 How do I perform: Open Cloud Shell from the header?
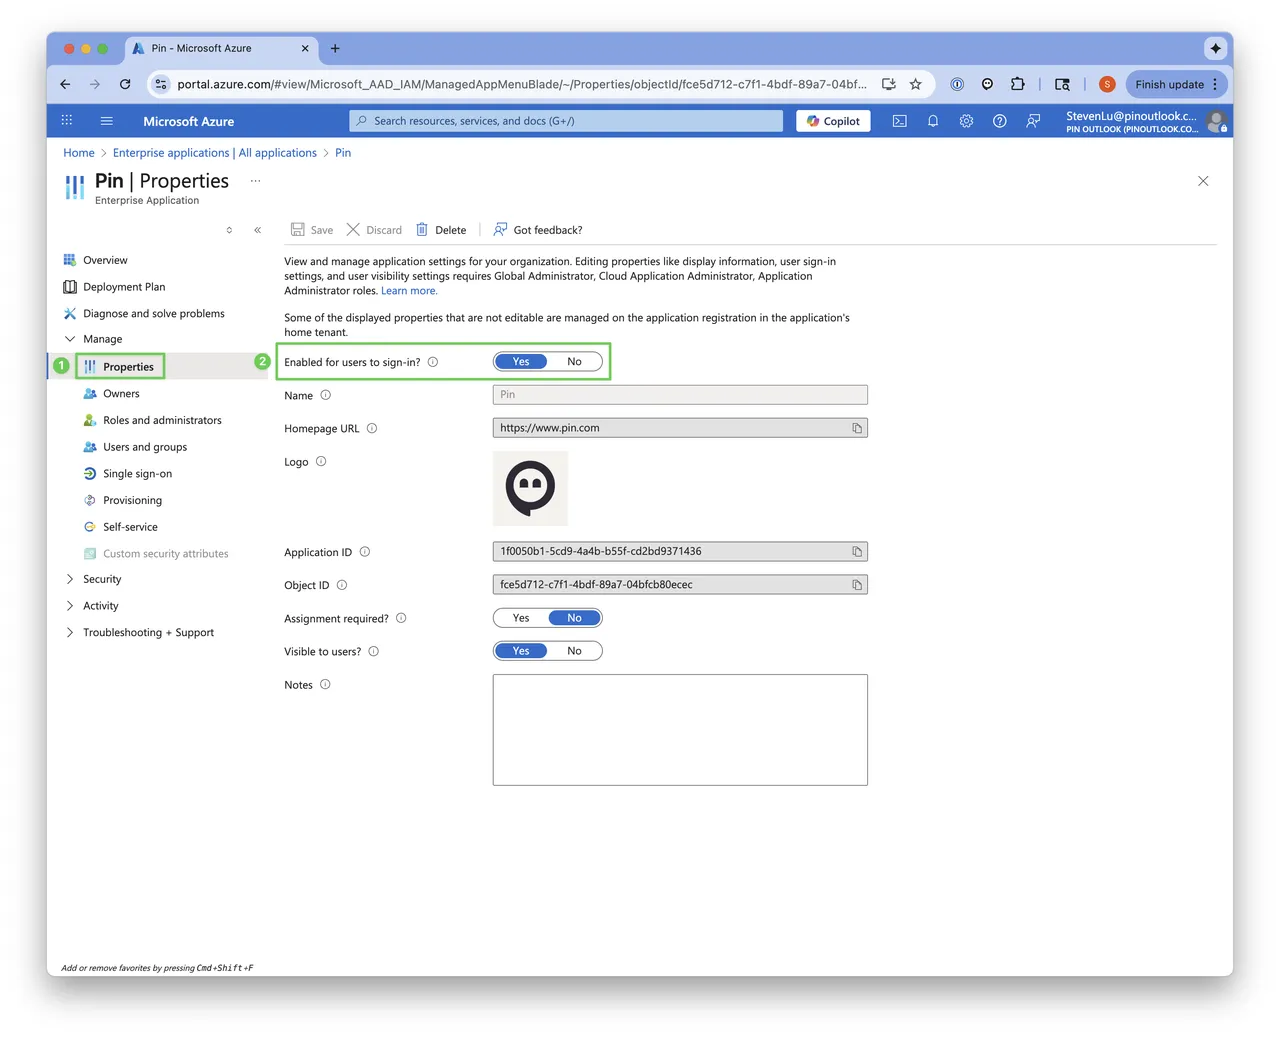[x=900, y=121]
